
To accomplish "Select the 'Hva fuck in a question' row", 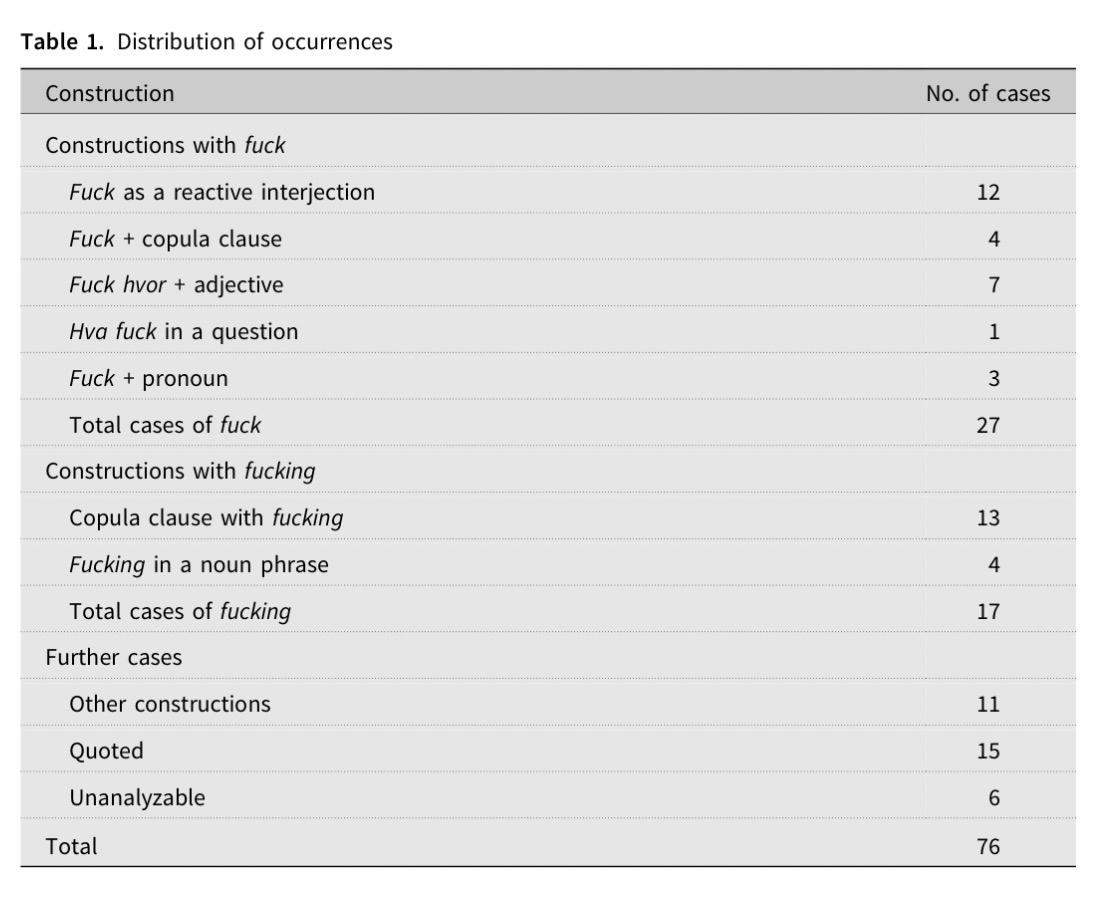I will tap(183, 332).
